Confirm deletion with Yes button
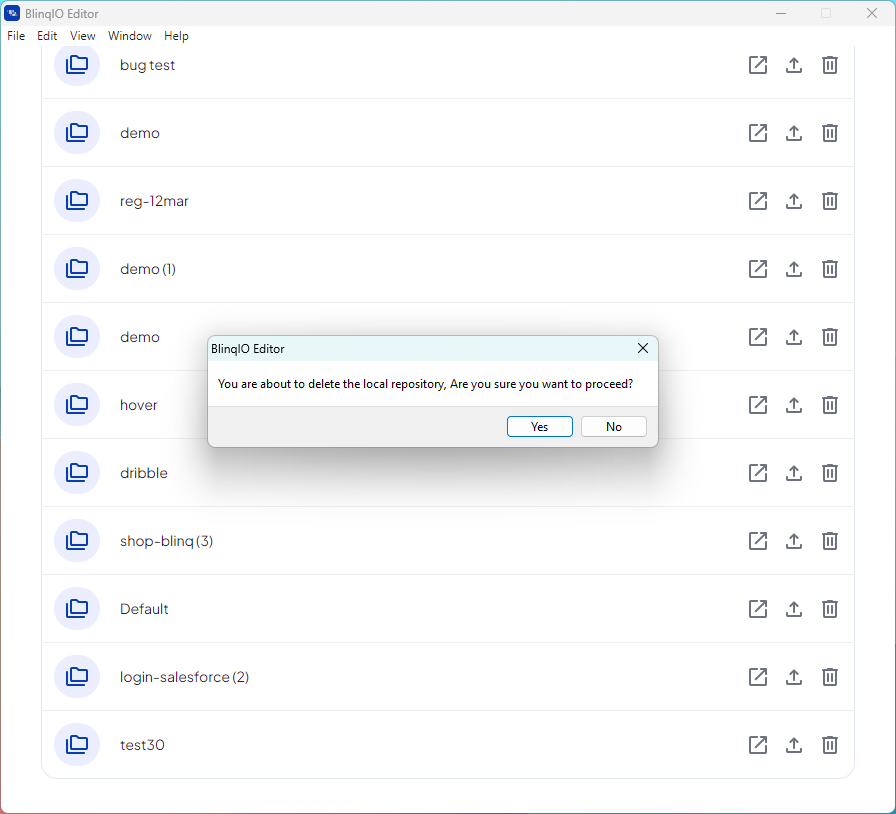 tap(539, 427)
